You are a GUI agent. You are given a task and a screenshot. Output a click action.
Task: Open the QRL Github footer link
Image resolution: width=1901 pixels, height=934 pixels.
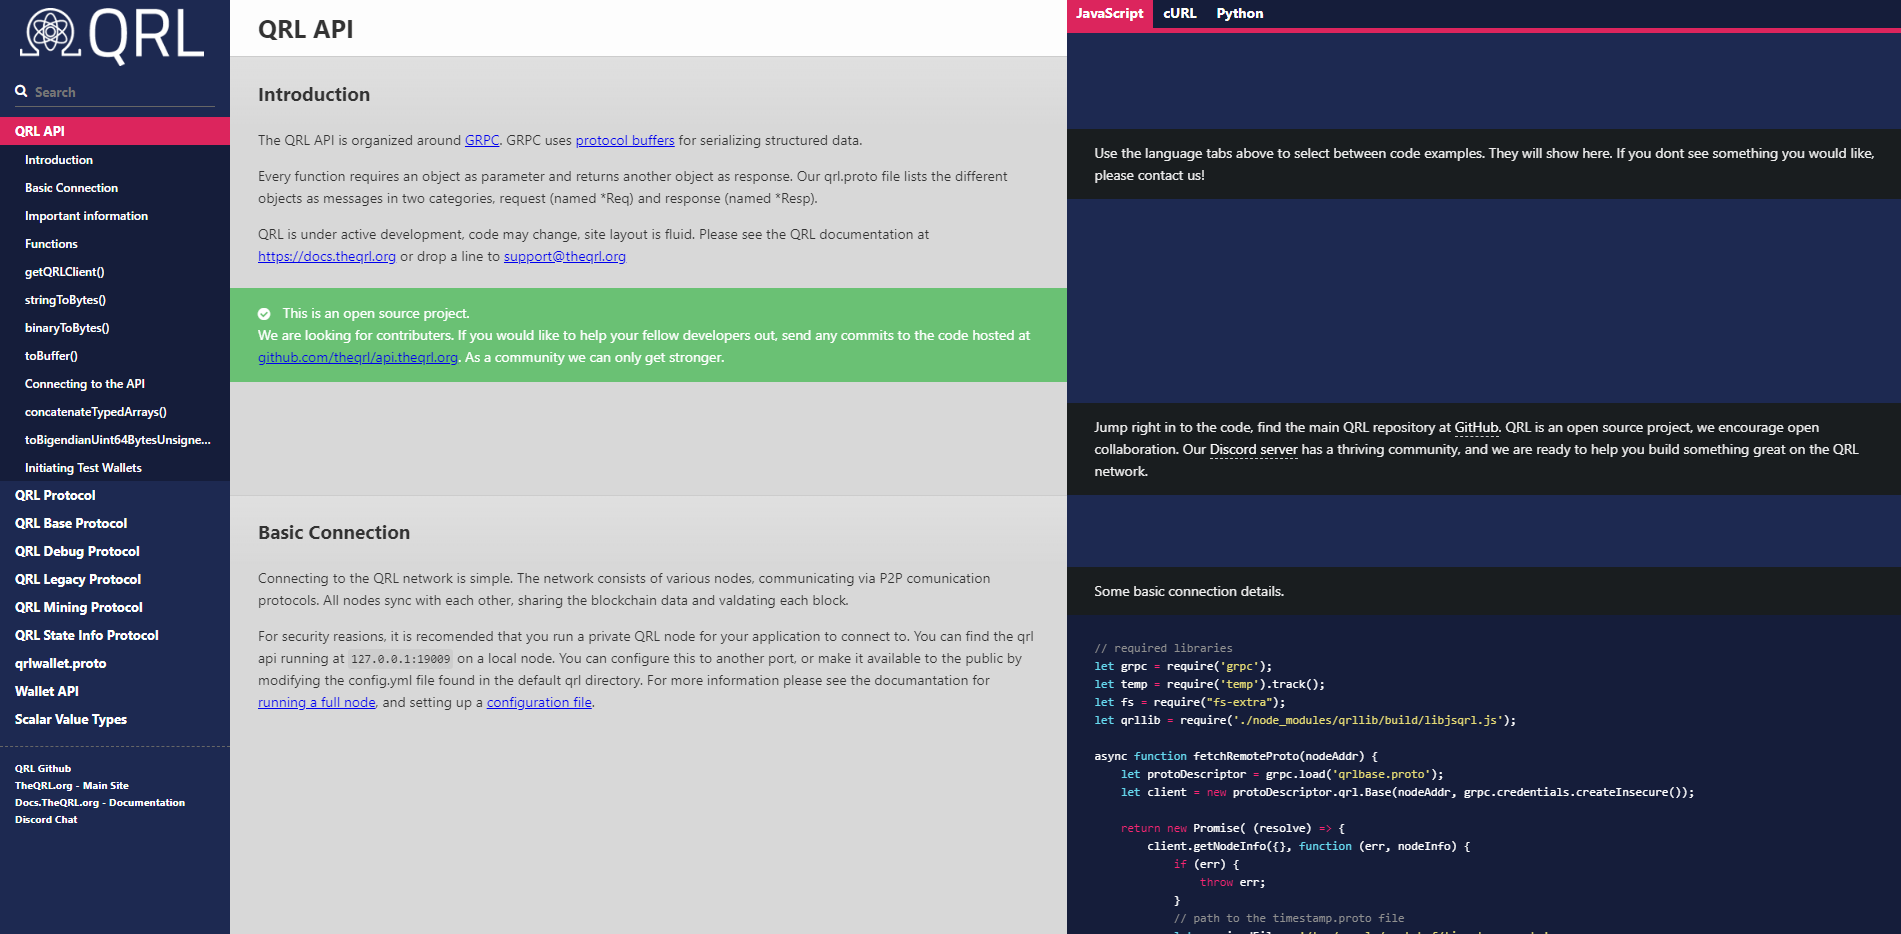point(43,769)
